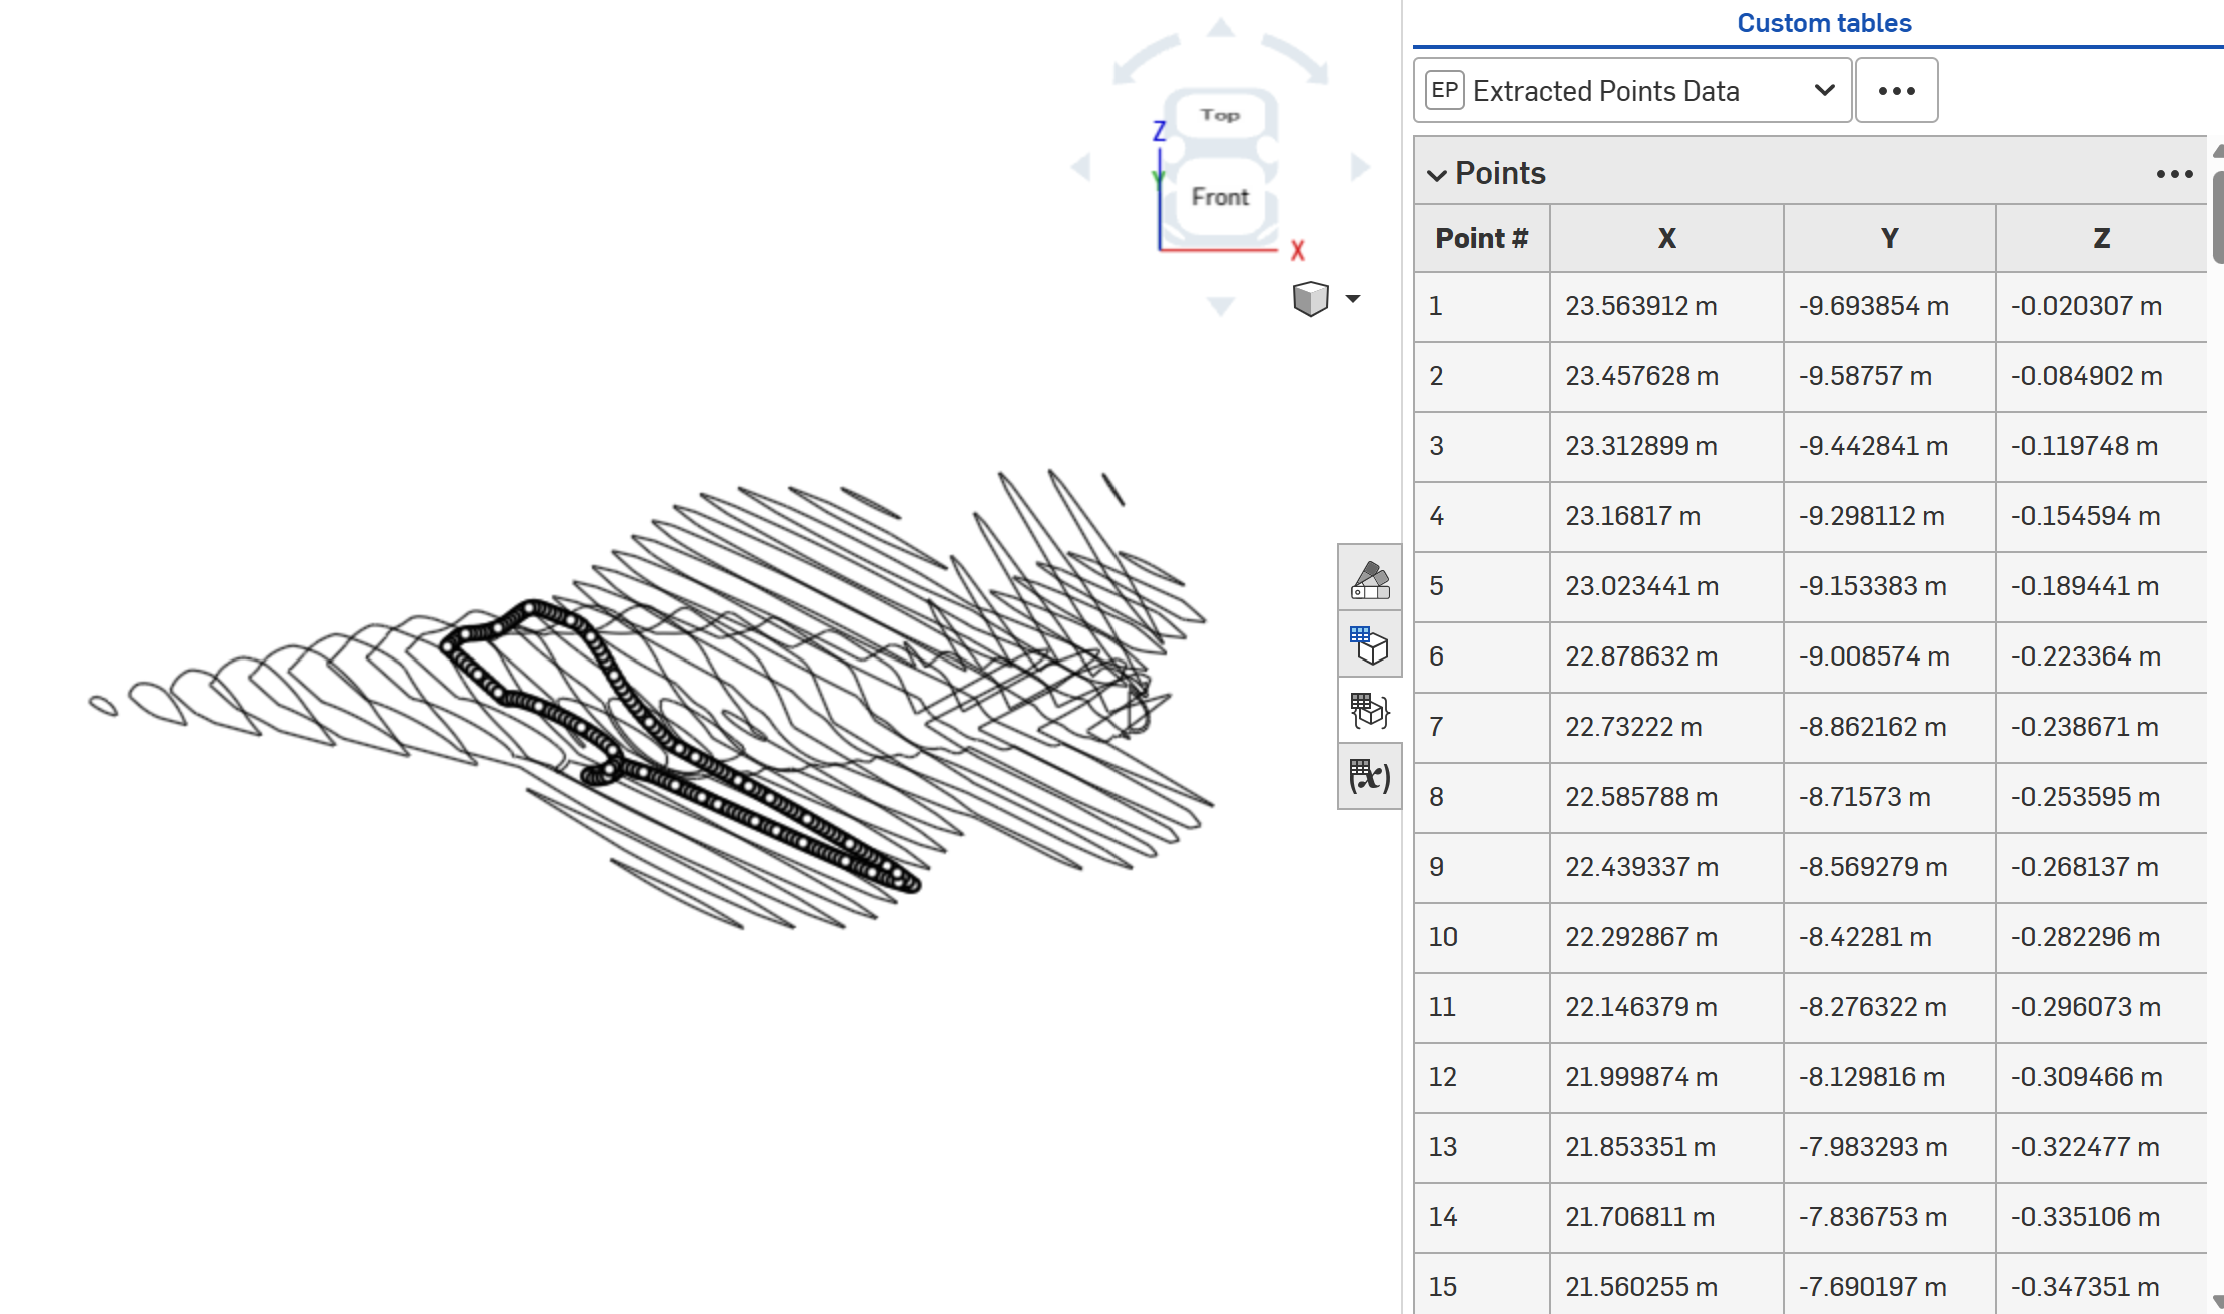Viewport: 2224px width, 1314px height.
Task: Select Z cell -0.084902 m
Action: [x=2102, y=376]
